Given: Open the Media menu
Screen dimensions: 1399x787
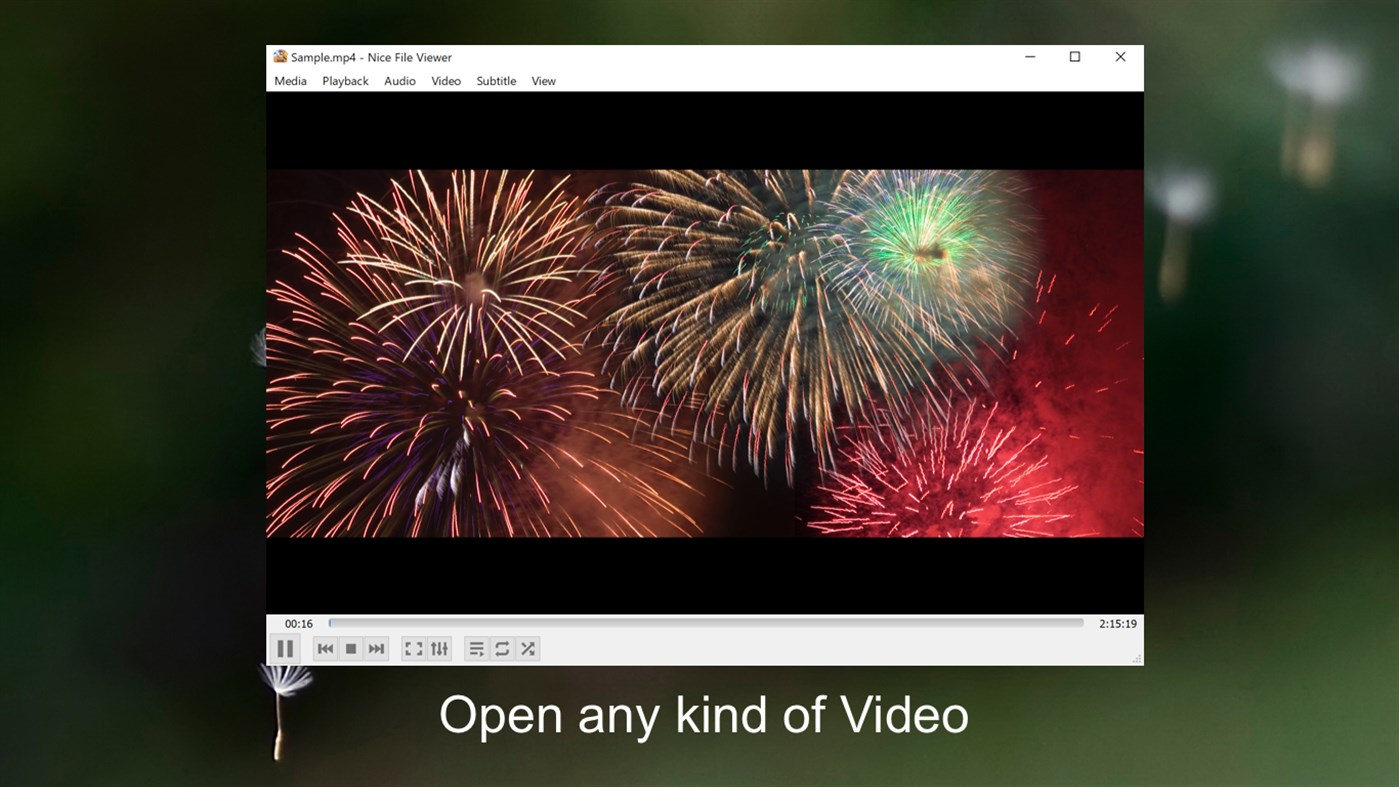Looking at the screenshot, I should tap(290, 81).
